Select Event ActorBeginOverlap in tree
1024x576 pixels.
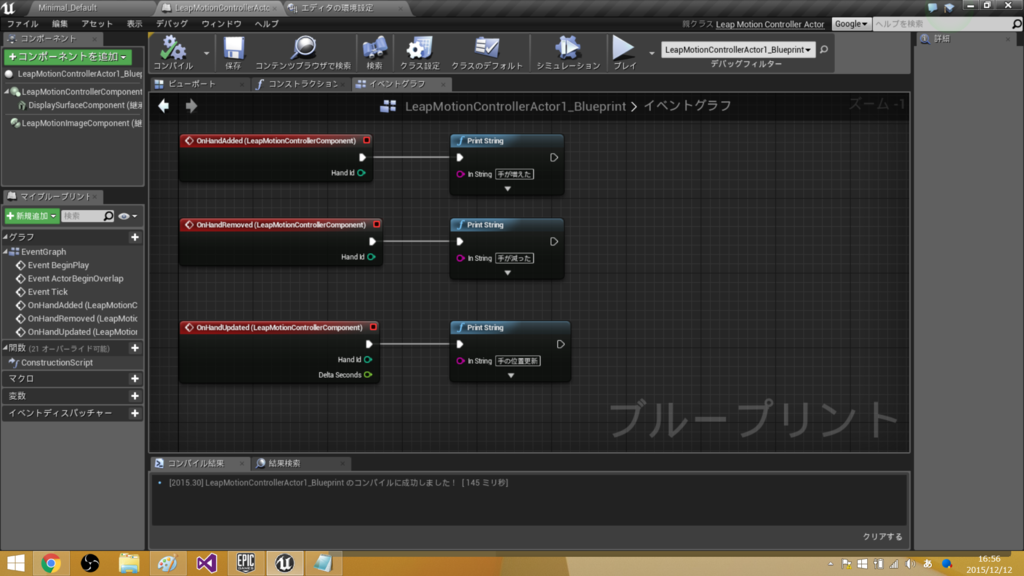pyautogui.click(x=75, y=278)
